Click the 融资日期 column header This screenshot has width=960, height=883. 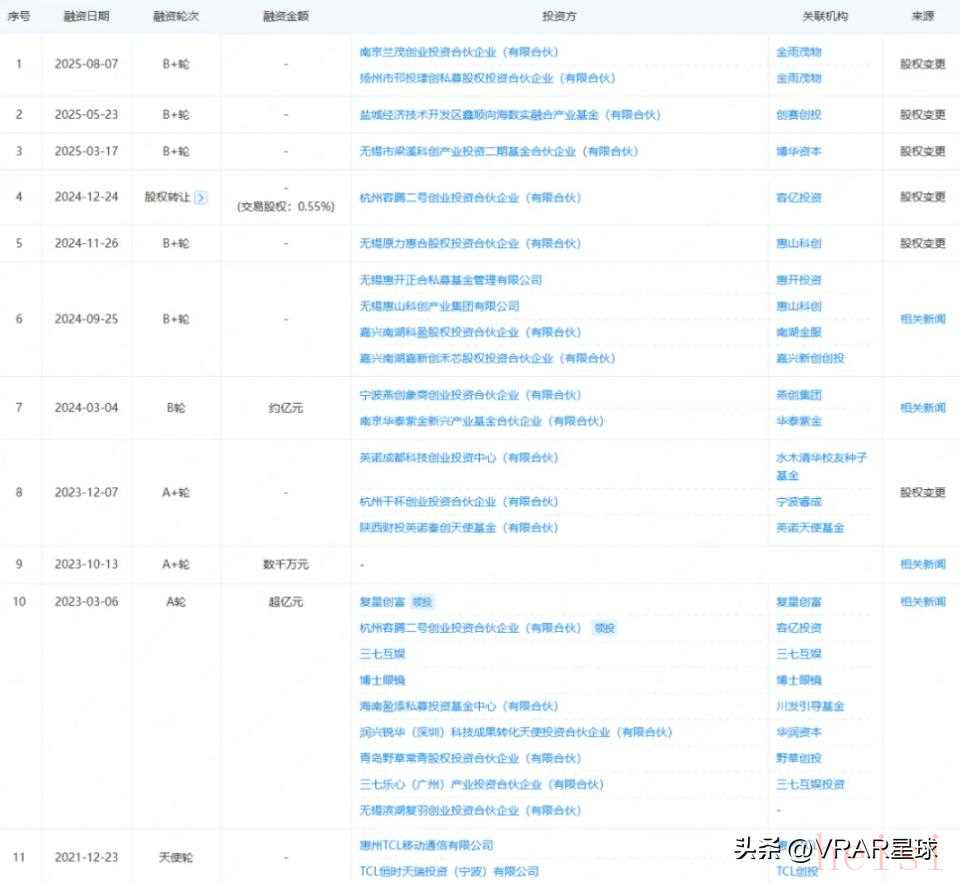click(x=85, y=17)
